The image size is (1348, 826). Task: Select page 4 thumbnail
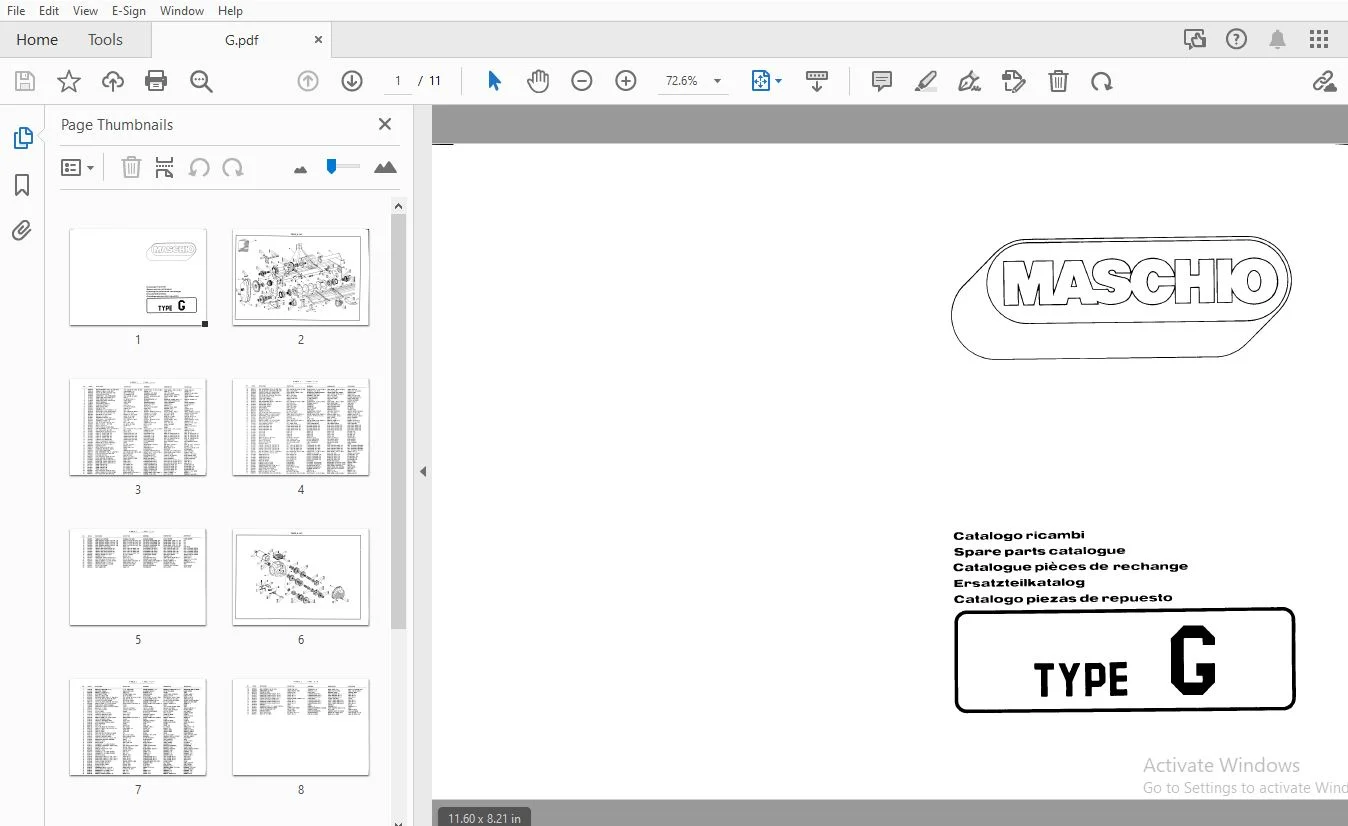[301, 427]
